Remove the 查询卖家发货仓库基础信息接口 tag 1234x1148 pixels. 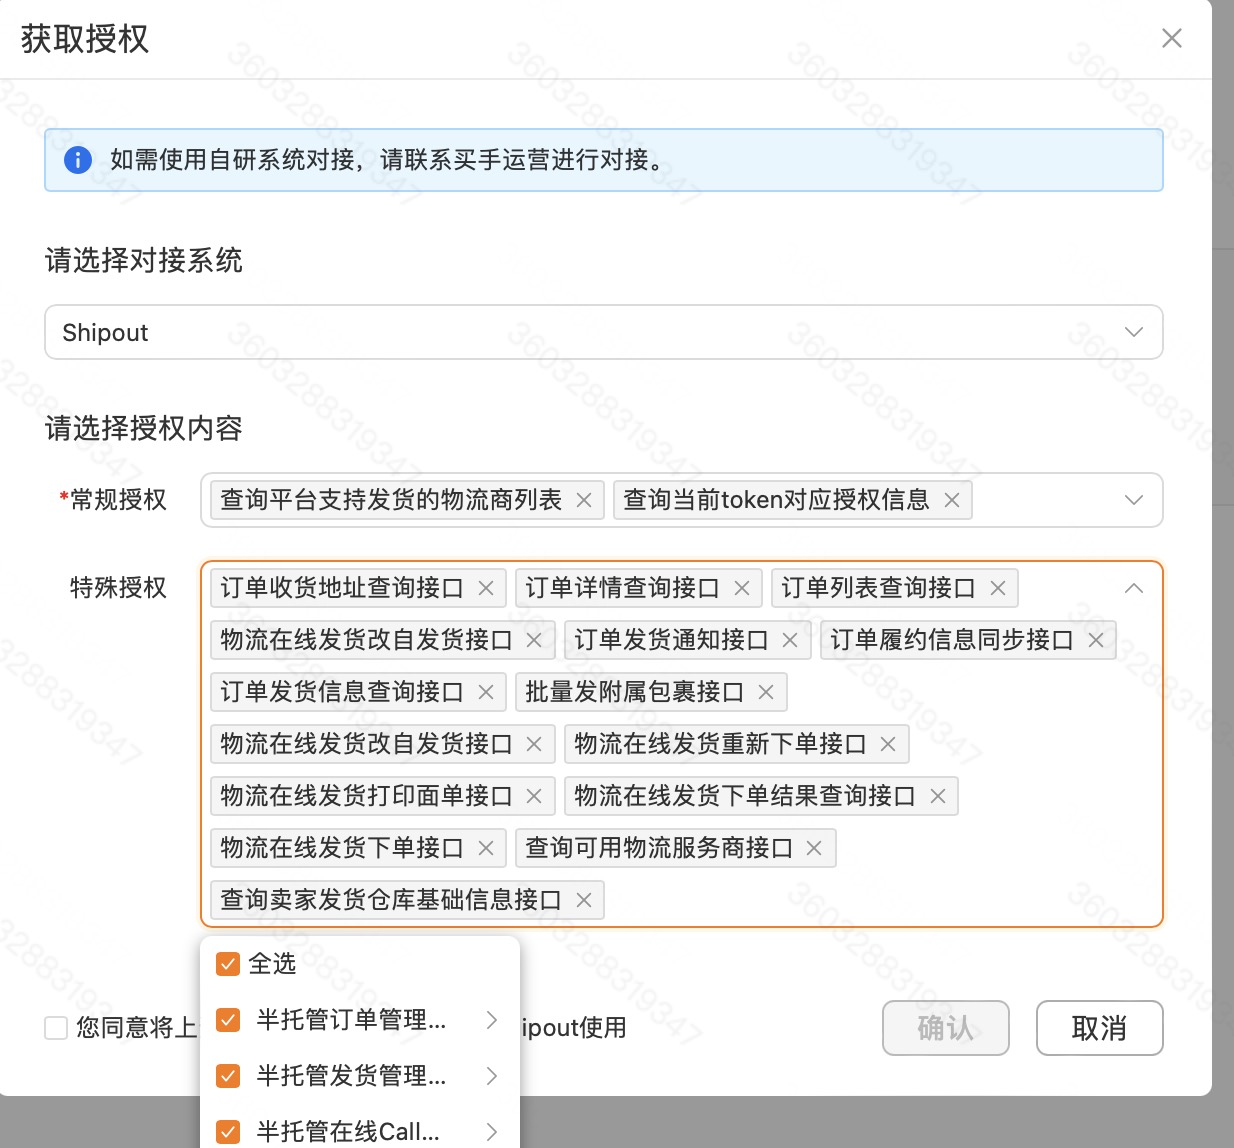(584, 900)
